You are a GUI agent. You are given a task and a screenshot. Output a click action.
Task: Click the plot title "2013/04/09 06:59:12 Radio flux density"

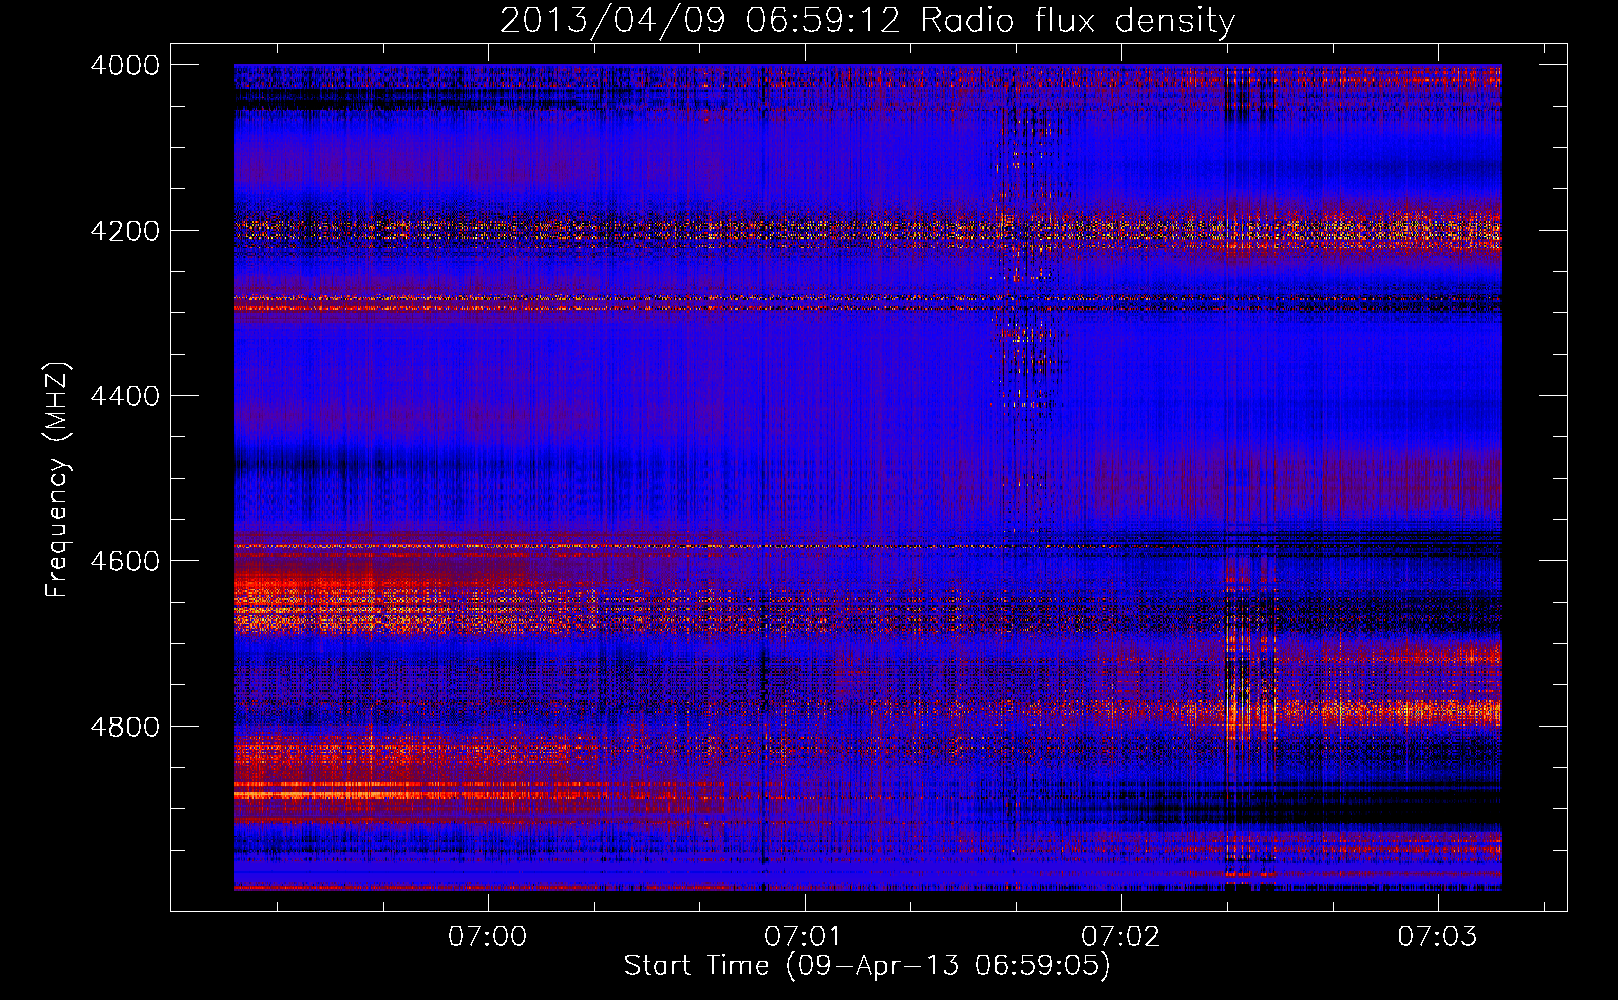click(x=867, y=20)
